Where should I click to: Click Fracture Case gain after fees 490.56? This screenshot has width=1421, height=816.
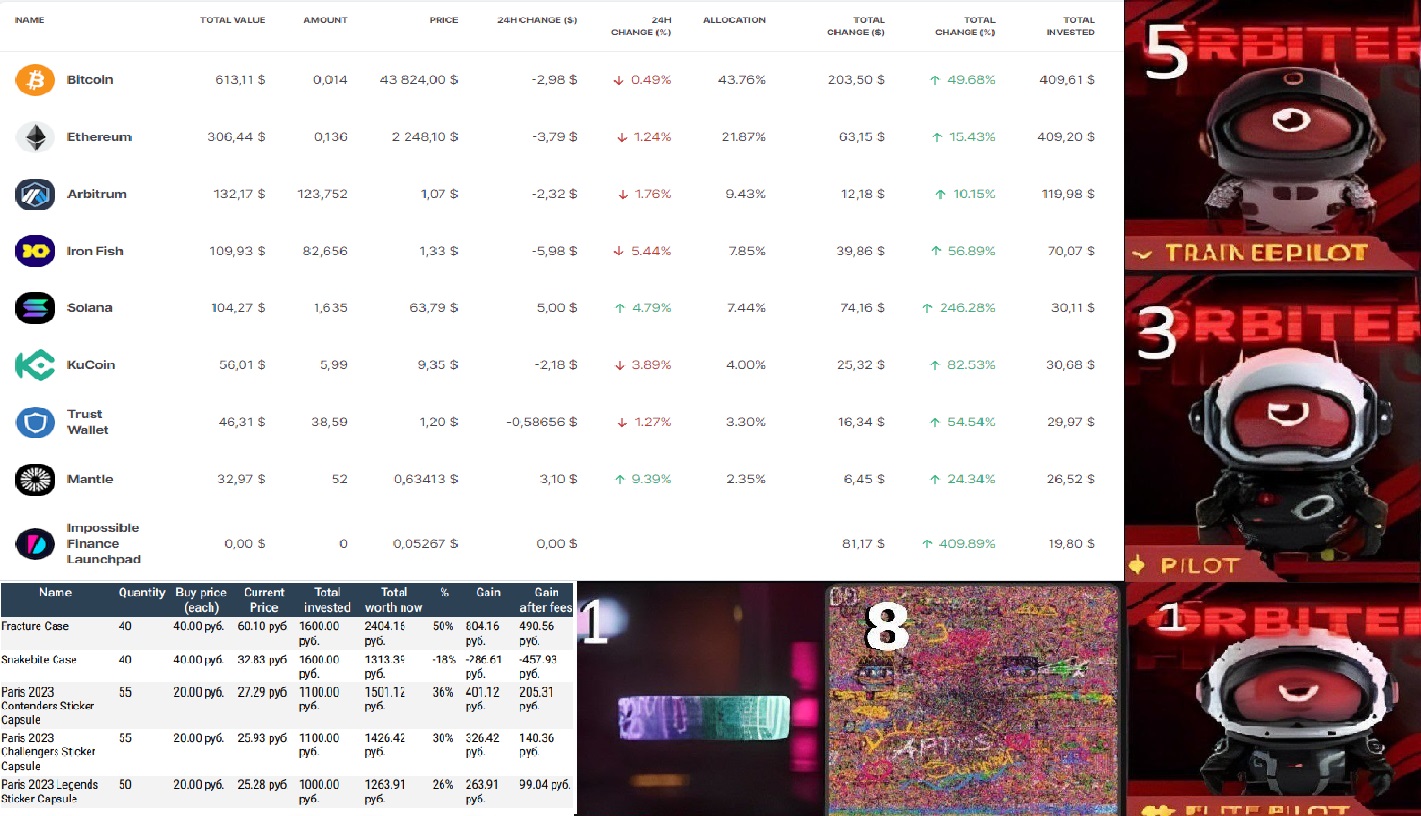(537, 633)
